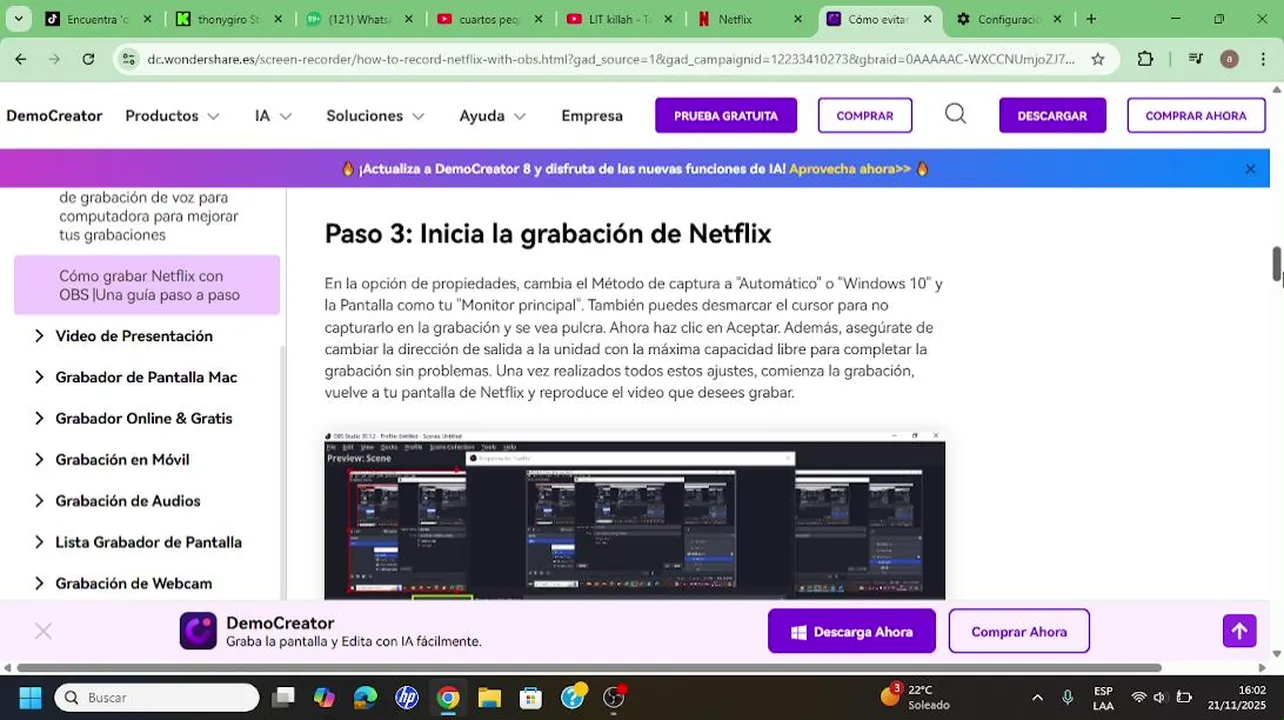Open the volume speaker icon in tray
This screenshot has height=720, width=1284.
pyautogui.click(x=1160, y=698)
